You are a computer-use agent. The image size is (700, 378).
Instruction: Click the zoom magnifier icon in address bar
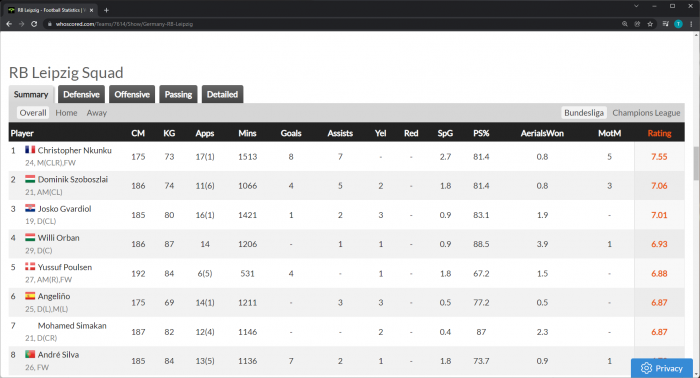625,24
